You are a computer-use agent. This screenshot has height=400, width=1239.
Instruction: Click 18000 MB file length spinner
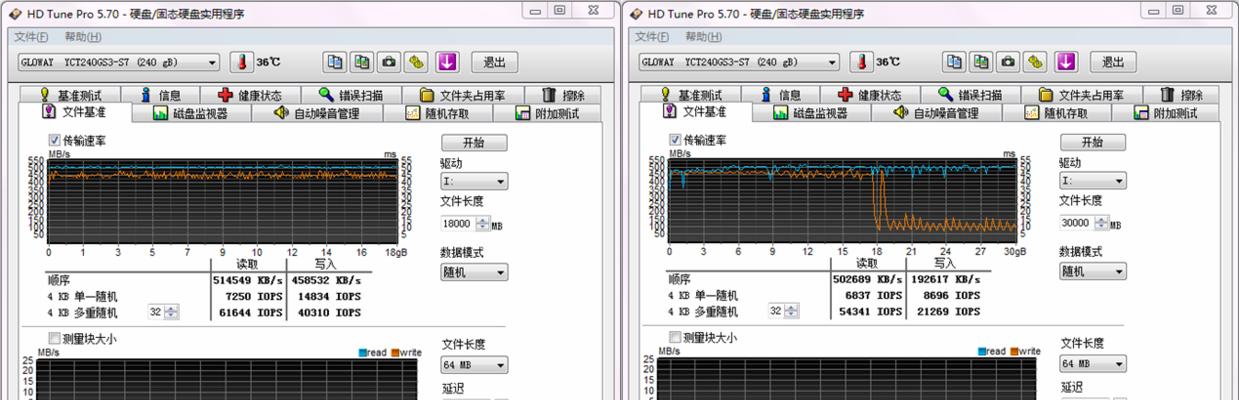[483, 225]
